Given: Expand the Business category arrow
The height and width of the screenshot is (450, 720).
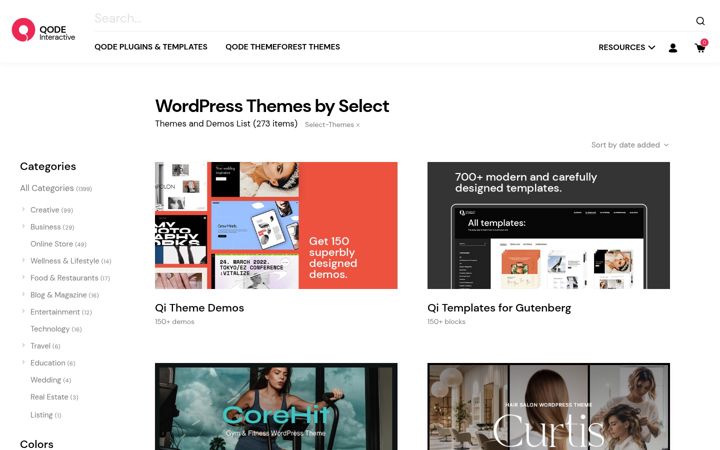Looking at the screenshot, I should coord(23,226).
